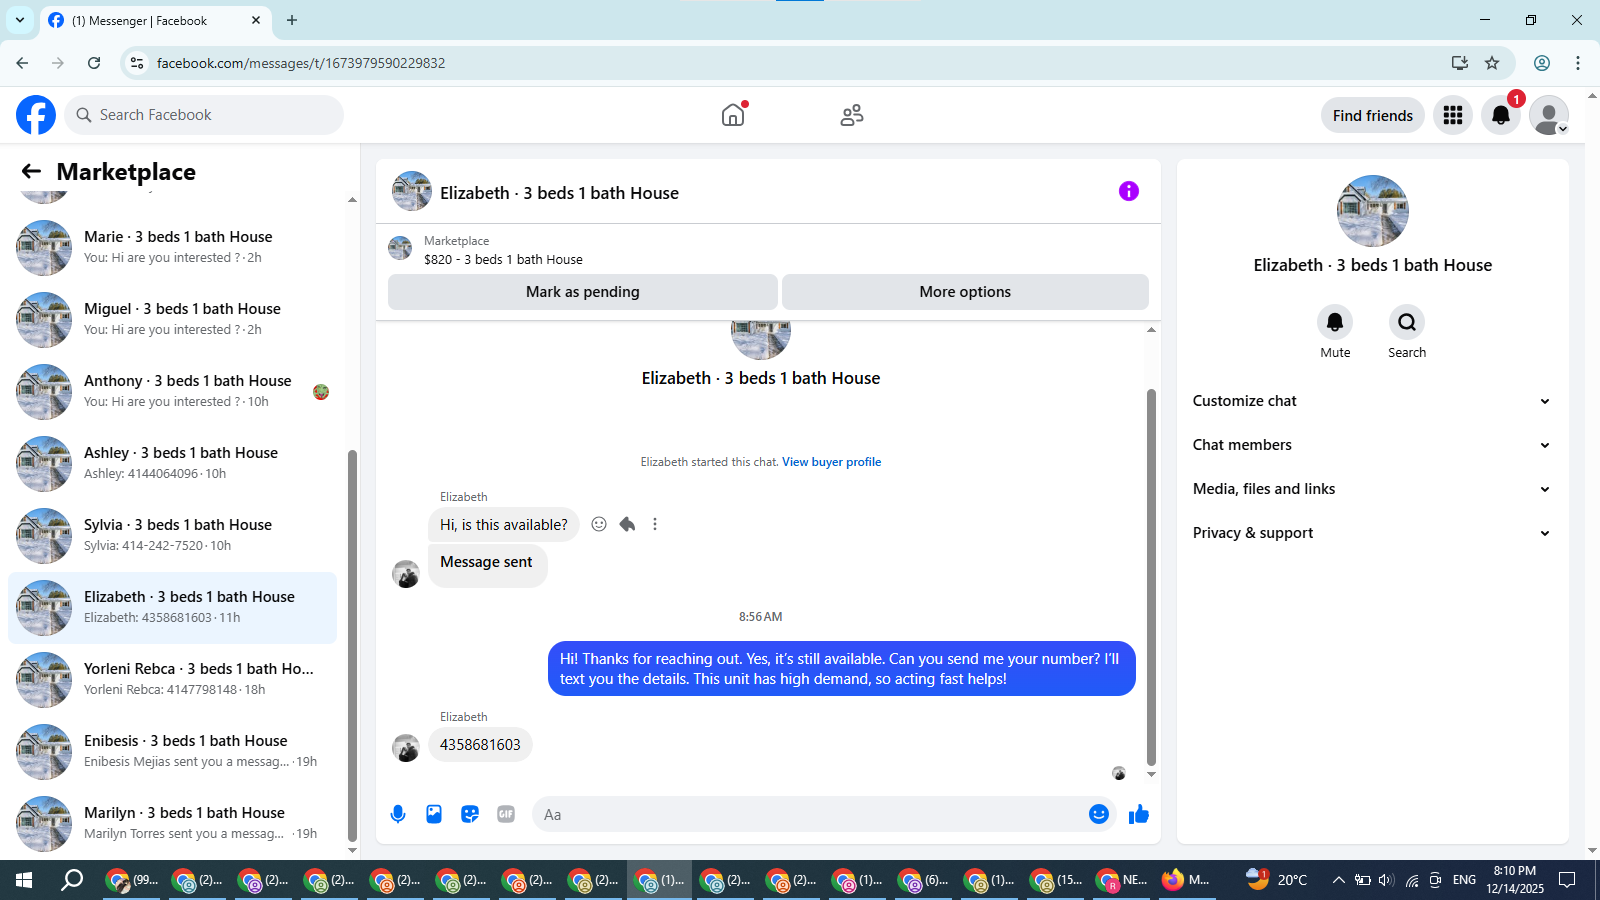Open new browser tab

click(x=292, y=20)
